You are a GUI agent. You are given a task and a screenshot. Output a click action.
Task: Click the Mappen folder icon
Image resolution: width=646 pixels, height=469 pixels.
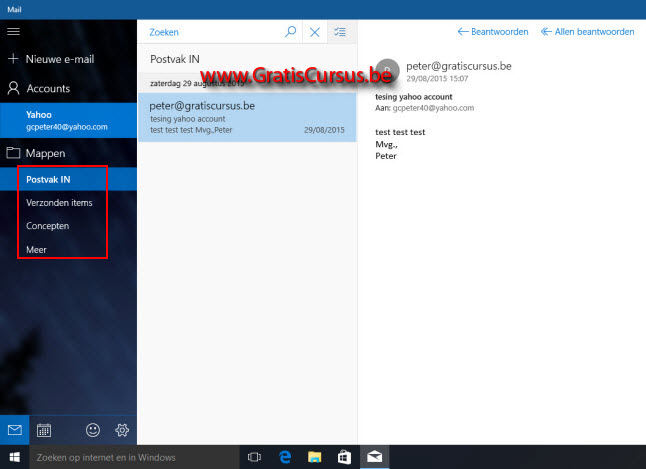[x=13, y=153]
